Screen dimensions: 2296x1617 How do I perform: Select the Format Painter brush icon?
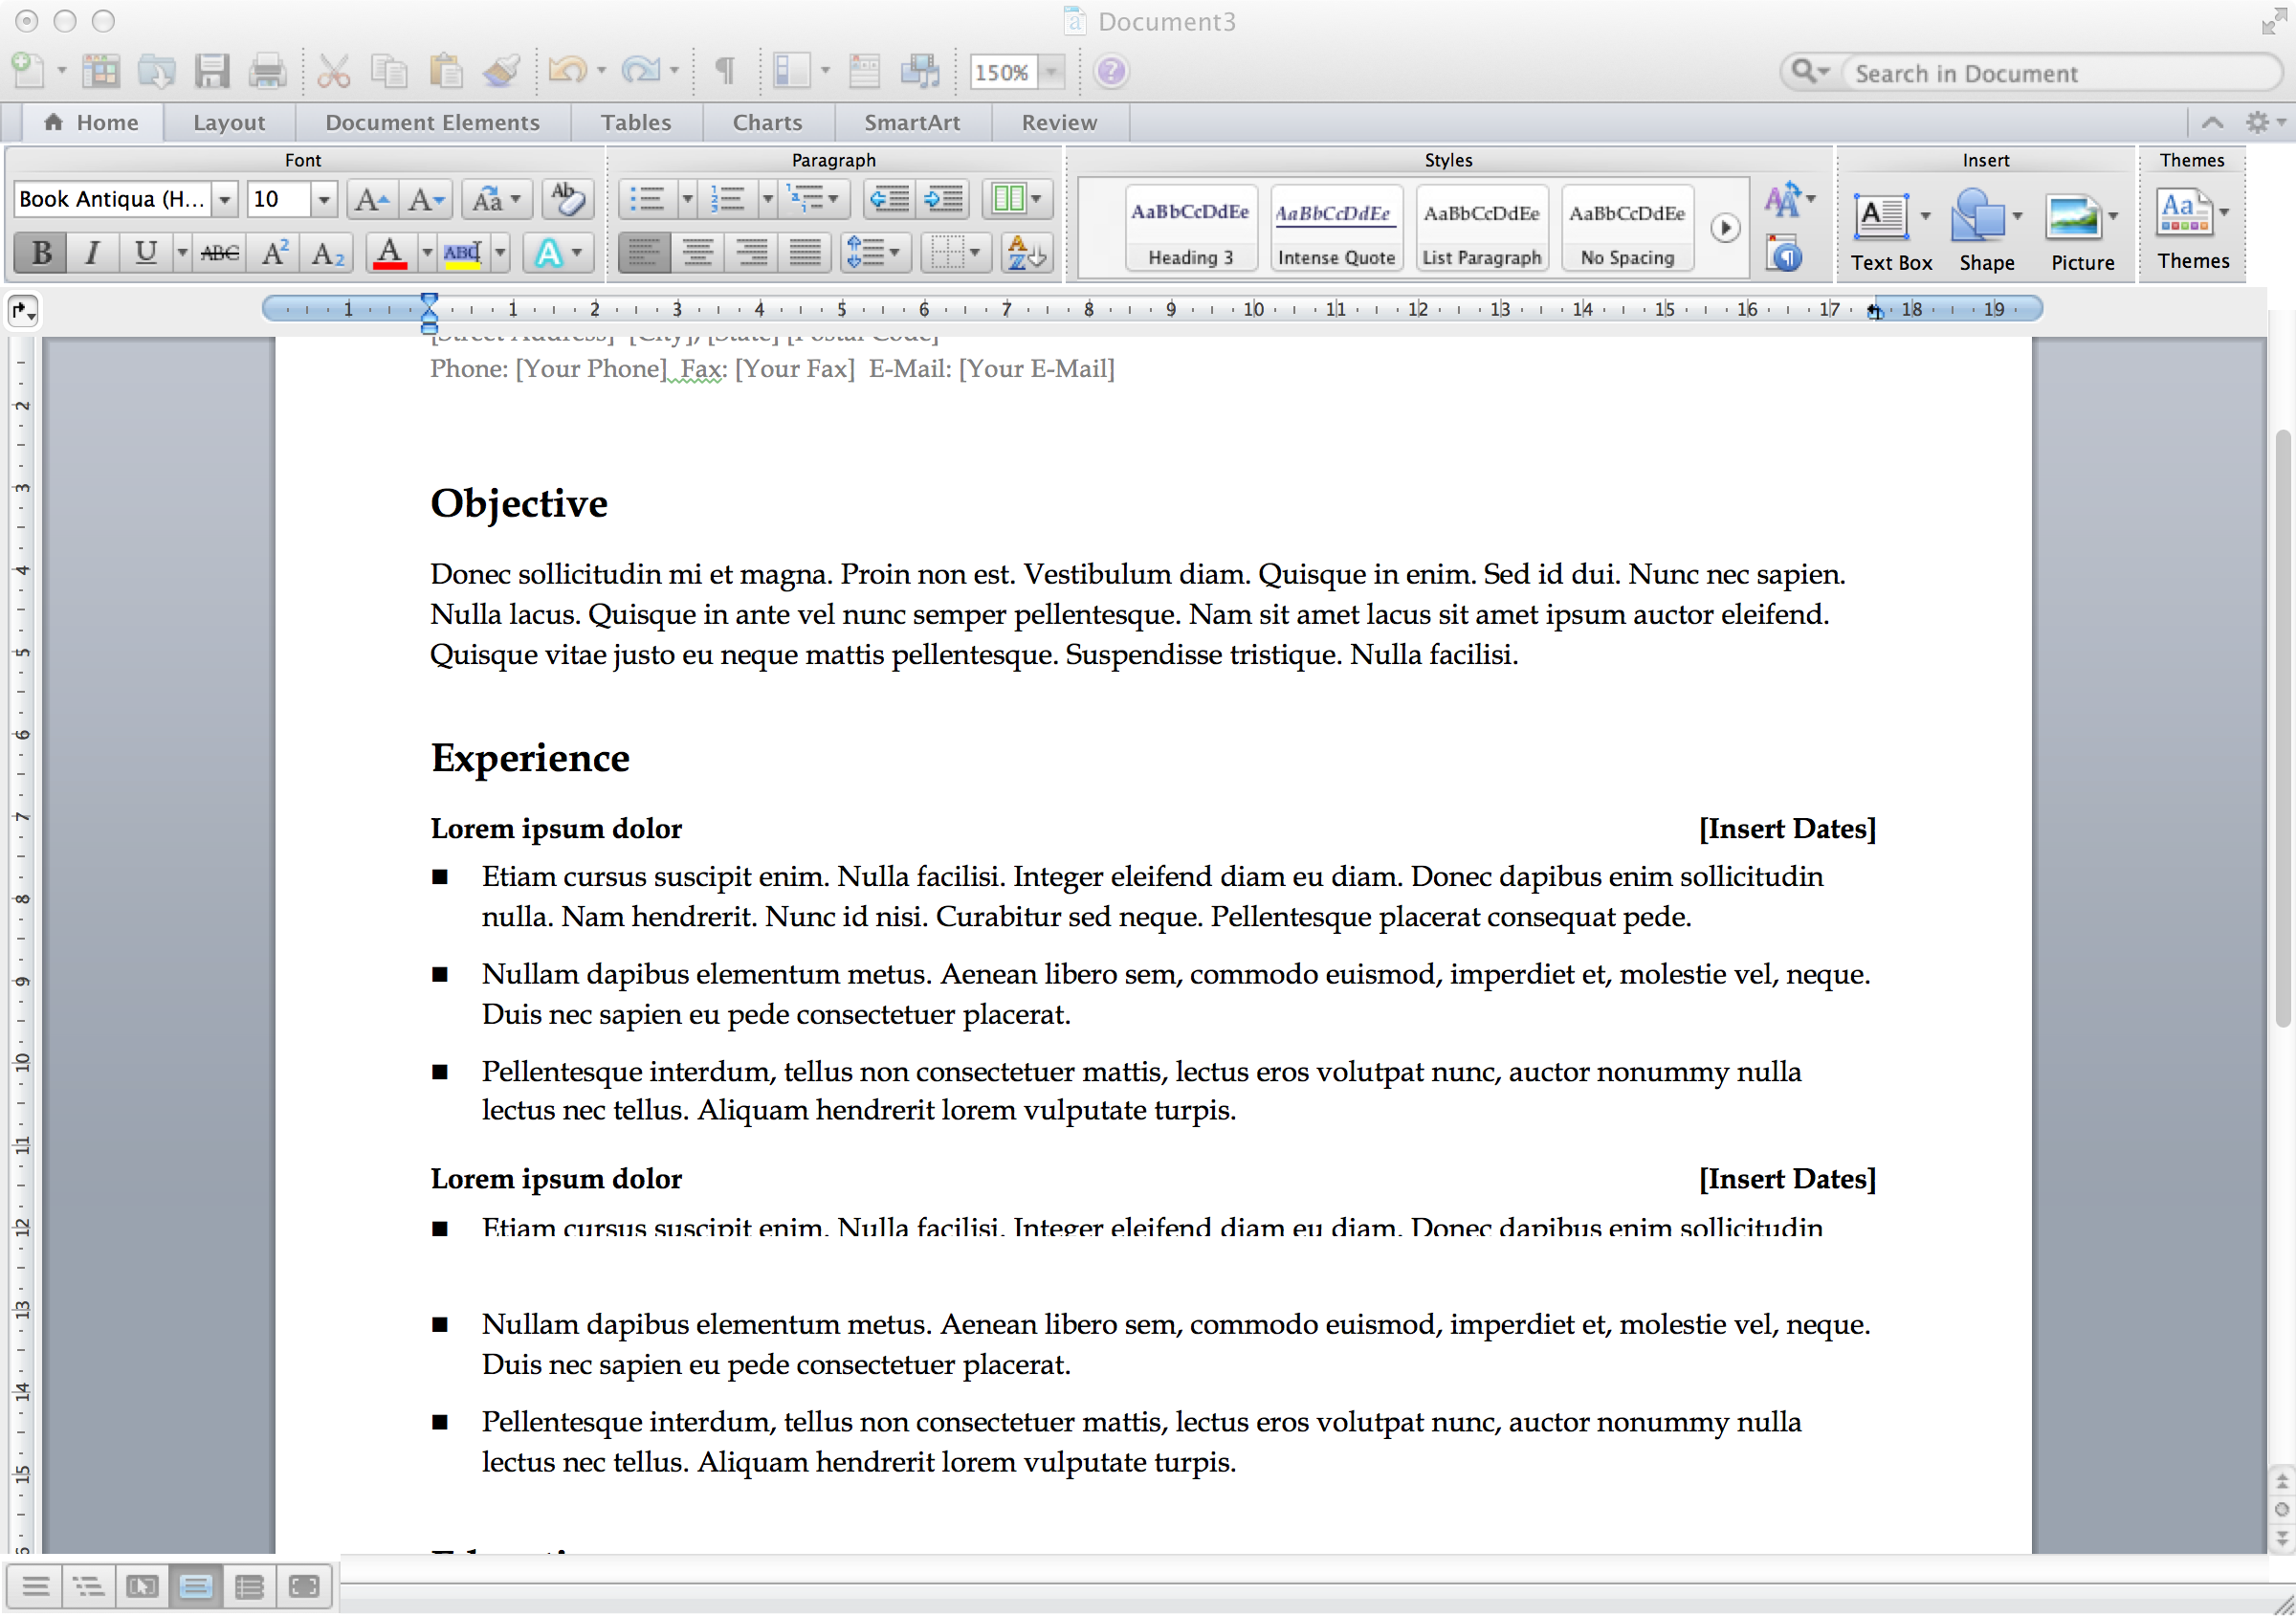pyautogui.click(x=501, y=71)
